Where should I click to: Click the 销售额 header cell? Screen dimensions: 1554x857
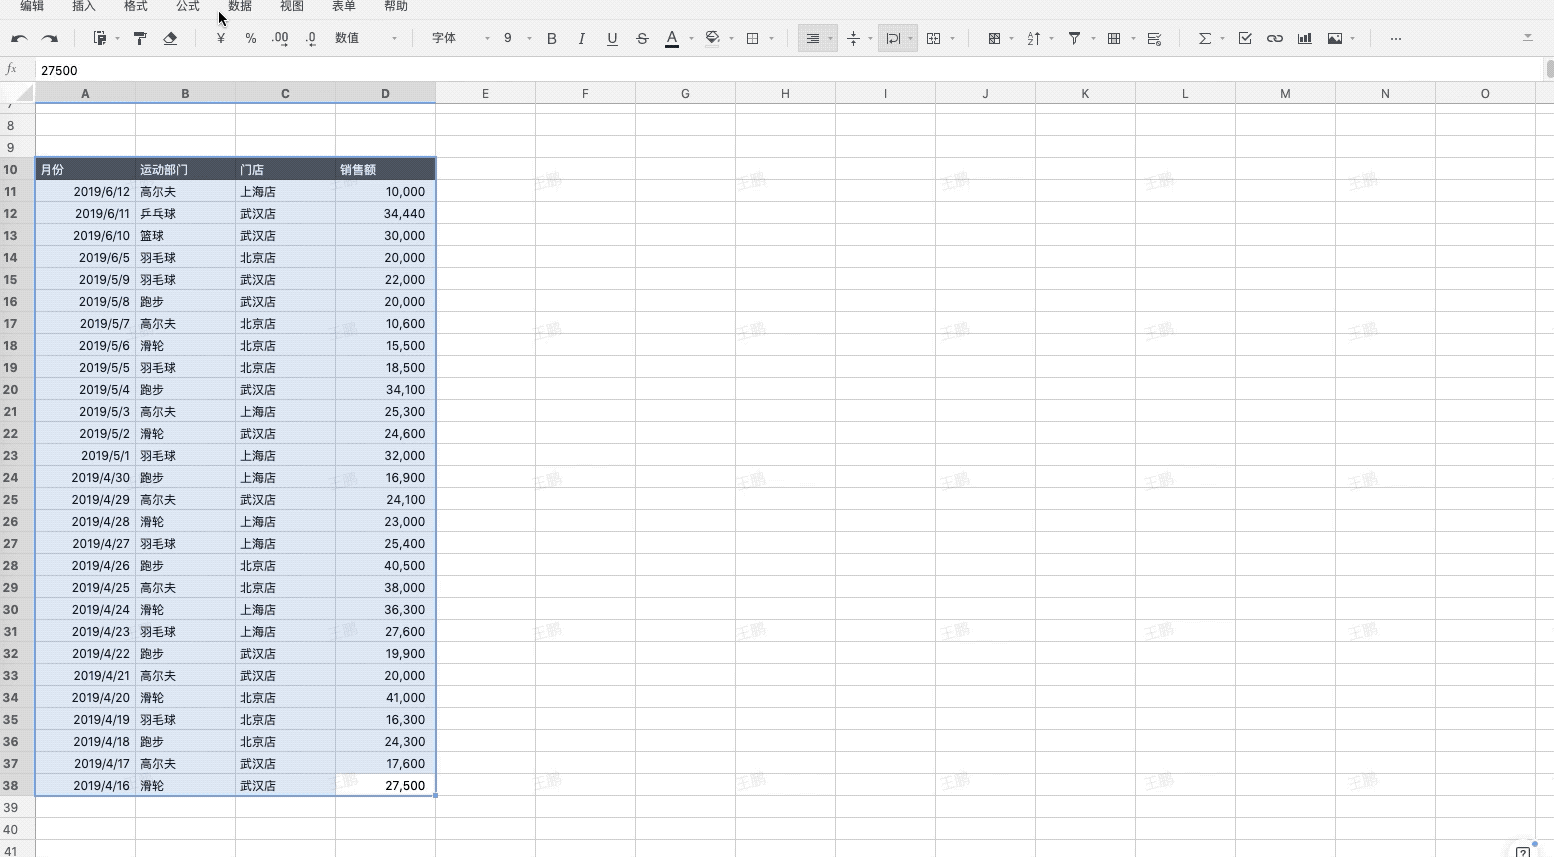(x=385, y=169)
